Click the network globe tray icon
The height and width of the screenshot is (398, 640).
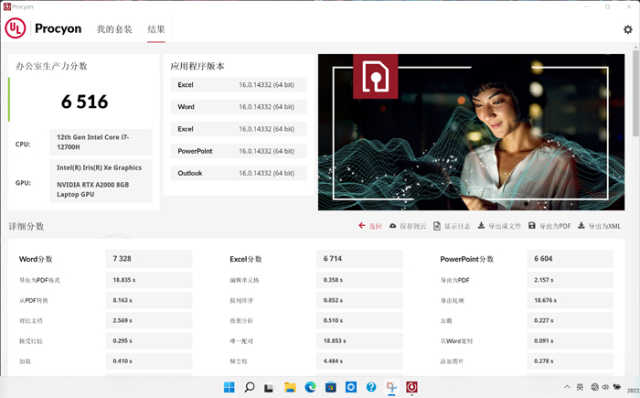(x=595, y=387)
